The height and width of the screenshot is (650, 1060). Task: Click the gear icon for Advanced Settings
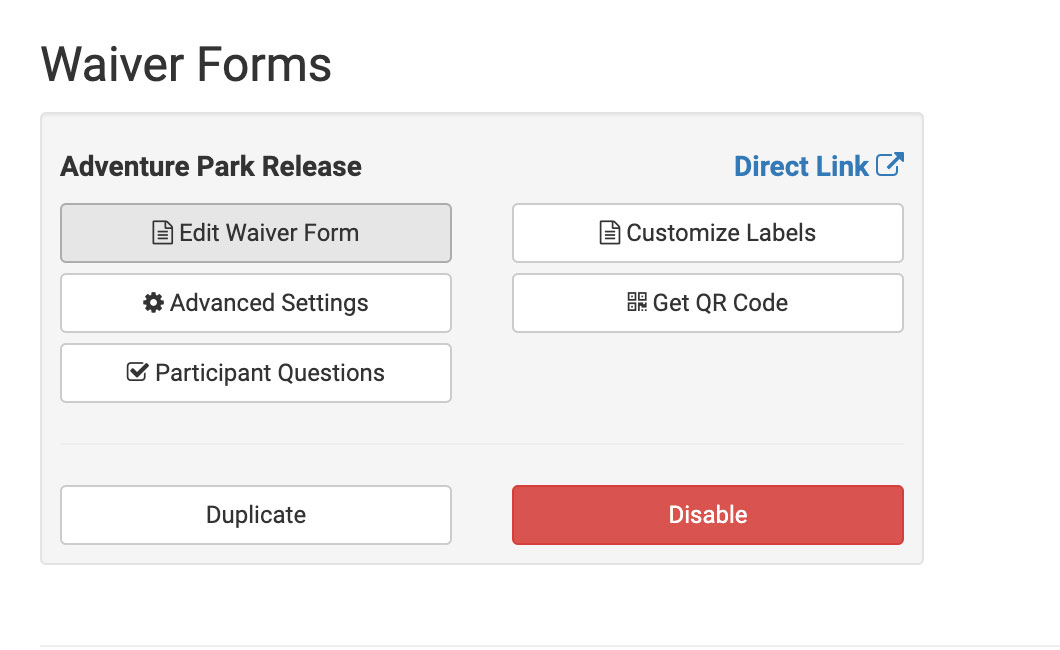pyautogui.click(x=153, y=303)
